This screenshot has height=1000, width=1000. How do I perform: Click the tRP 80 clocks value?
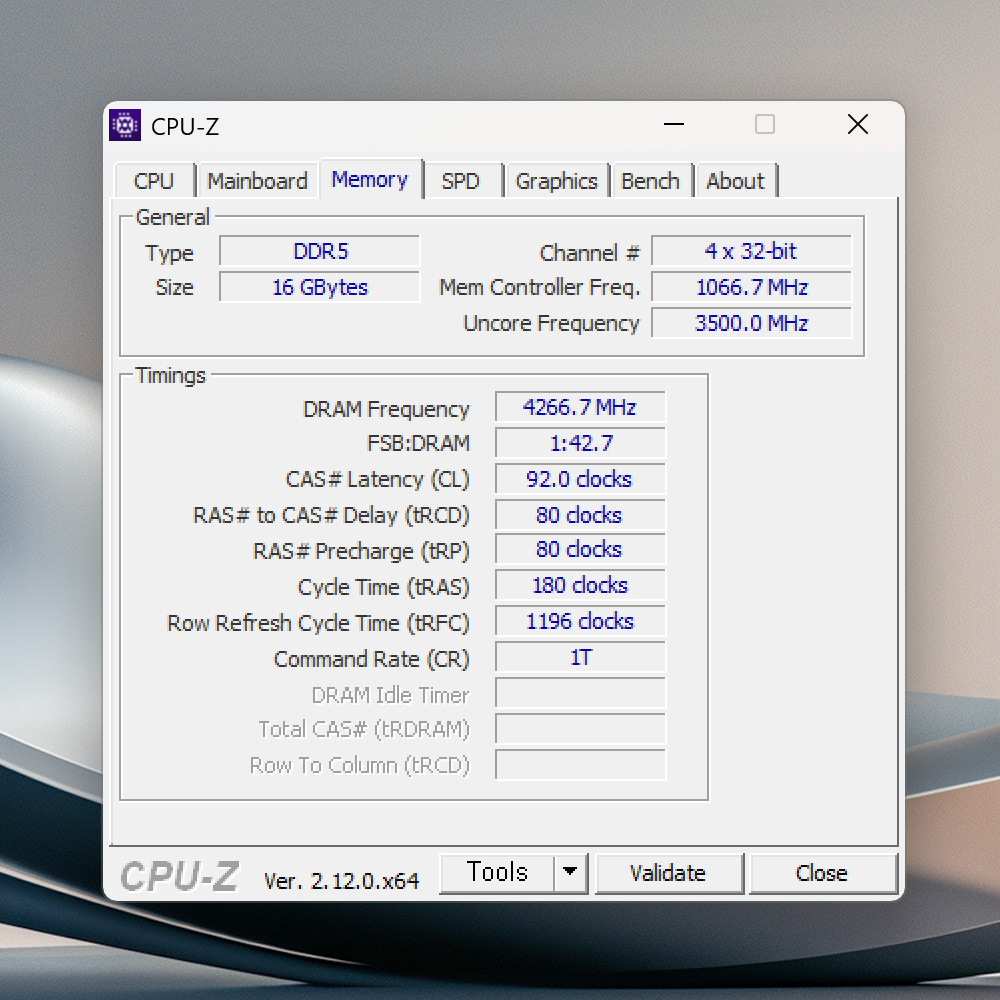coord(580,549)
